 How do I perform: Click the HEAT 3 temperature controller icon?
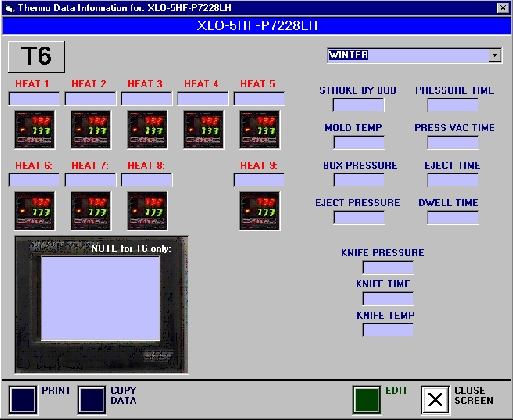(147, 130)
